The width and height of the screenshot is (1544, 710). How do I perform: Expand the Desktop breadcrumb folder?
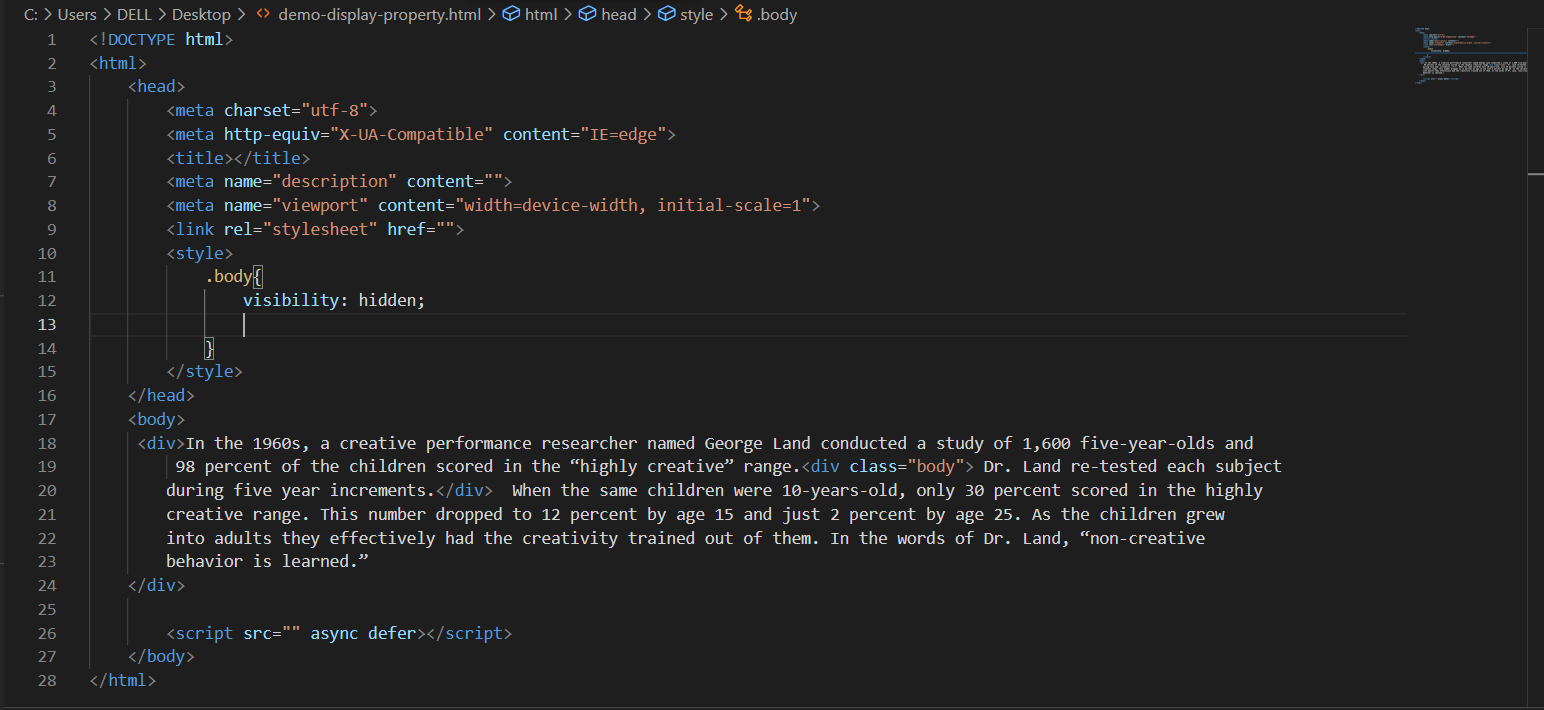pyautogui.click(x=201, y=15)
